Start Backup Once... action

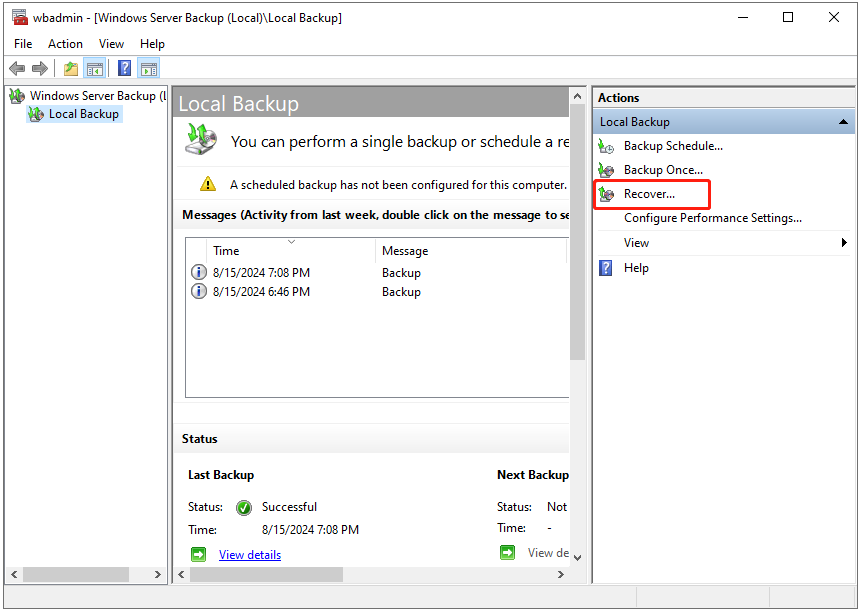click(663, 170)
